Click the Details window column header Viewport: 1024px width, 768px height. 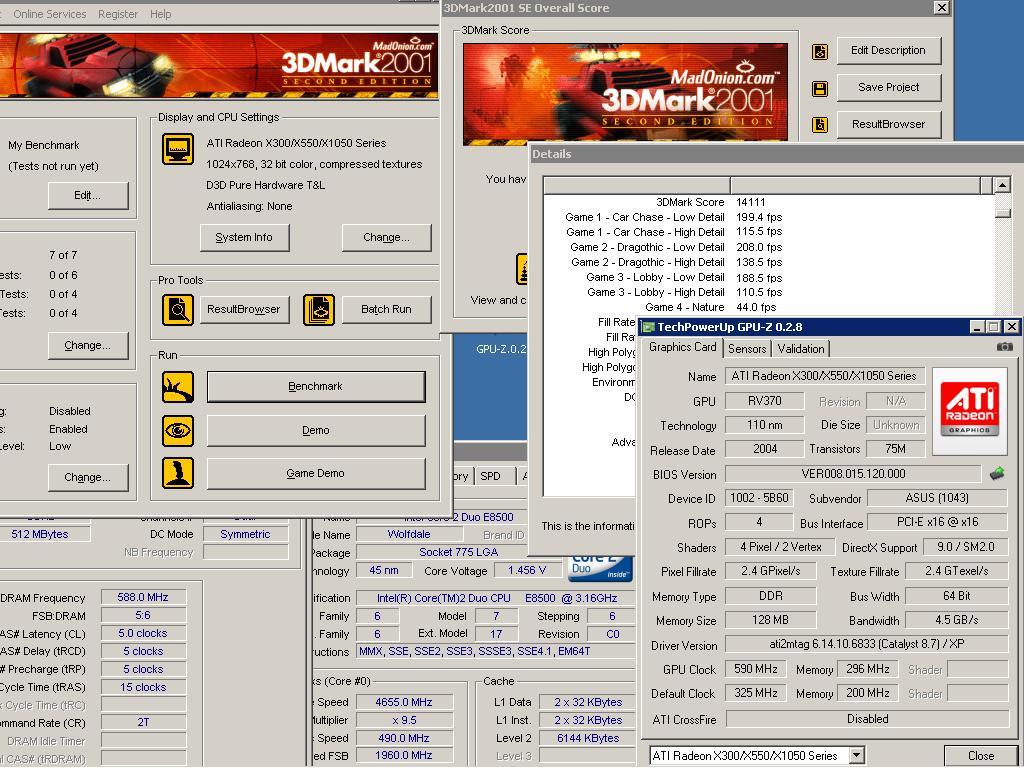tap(768, 185)
